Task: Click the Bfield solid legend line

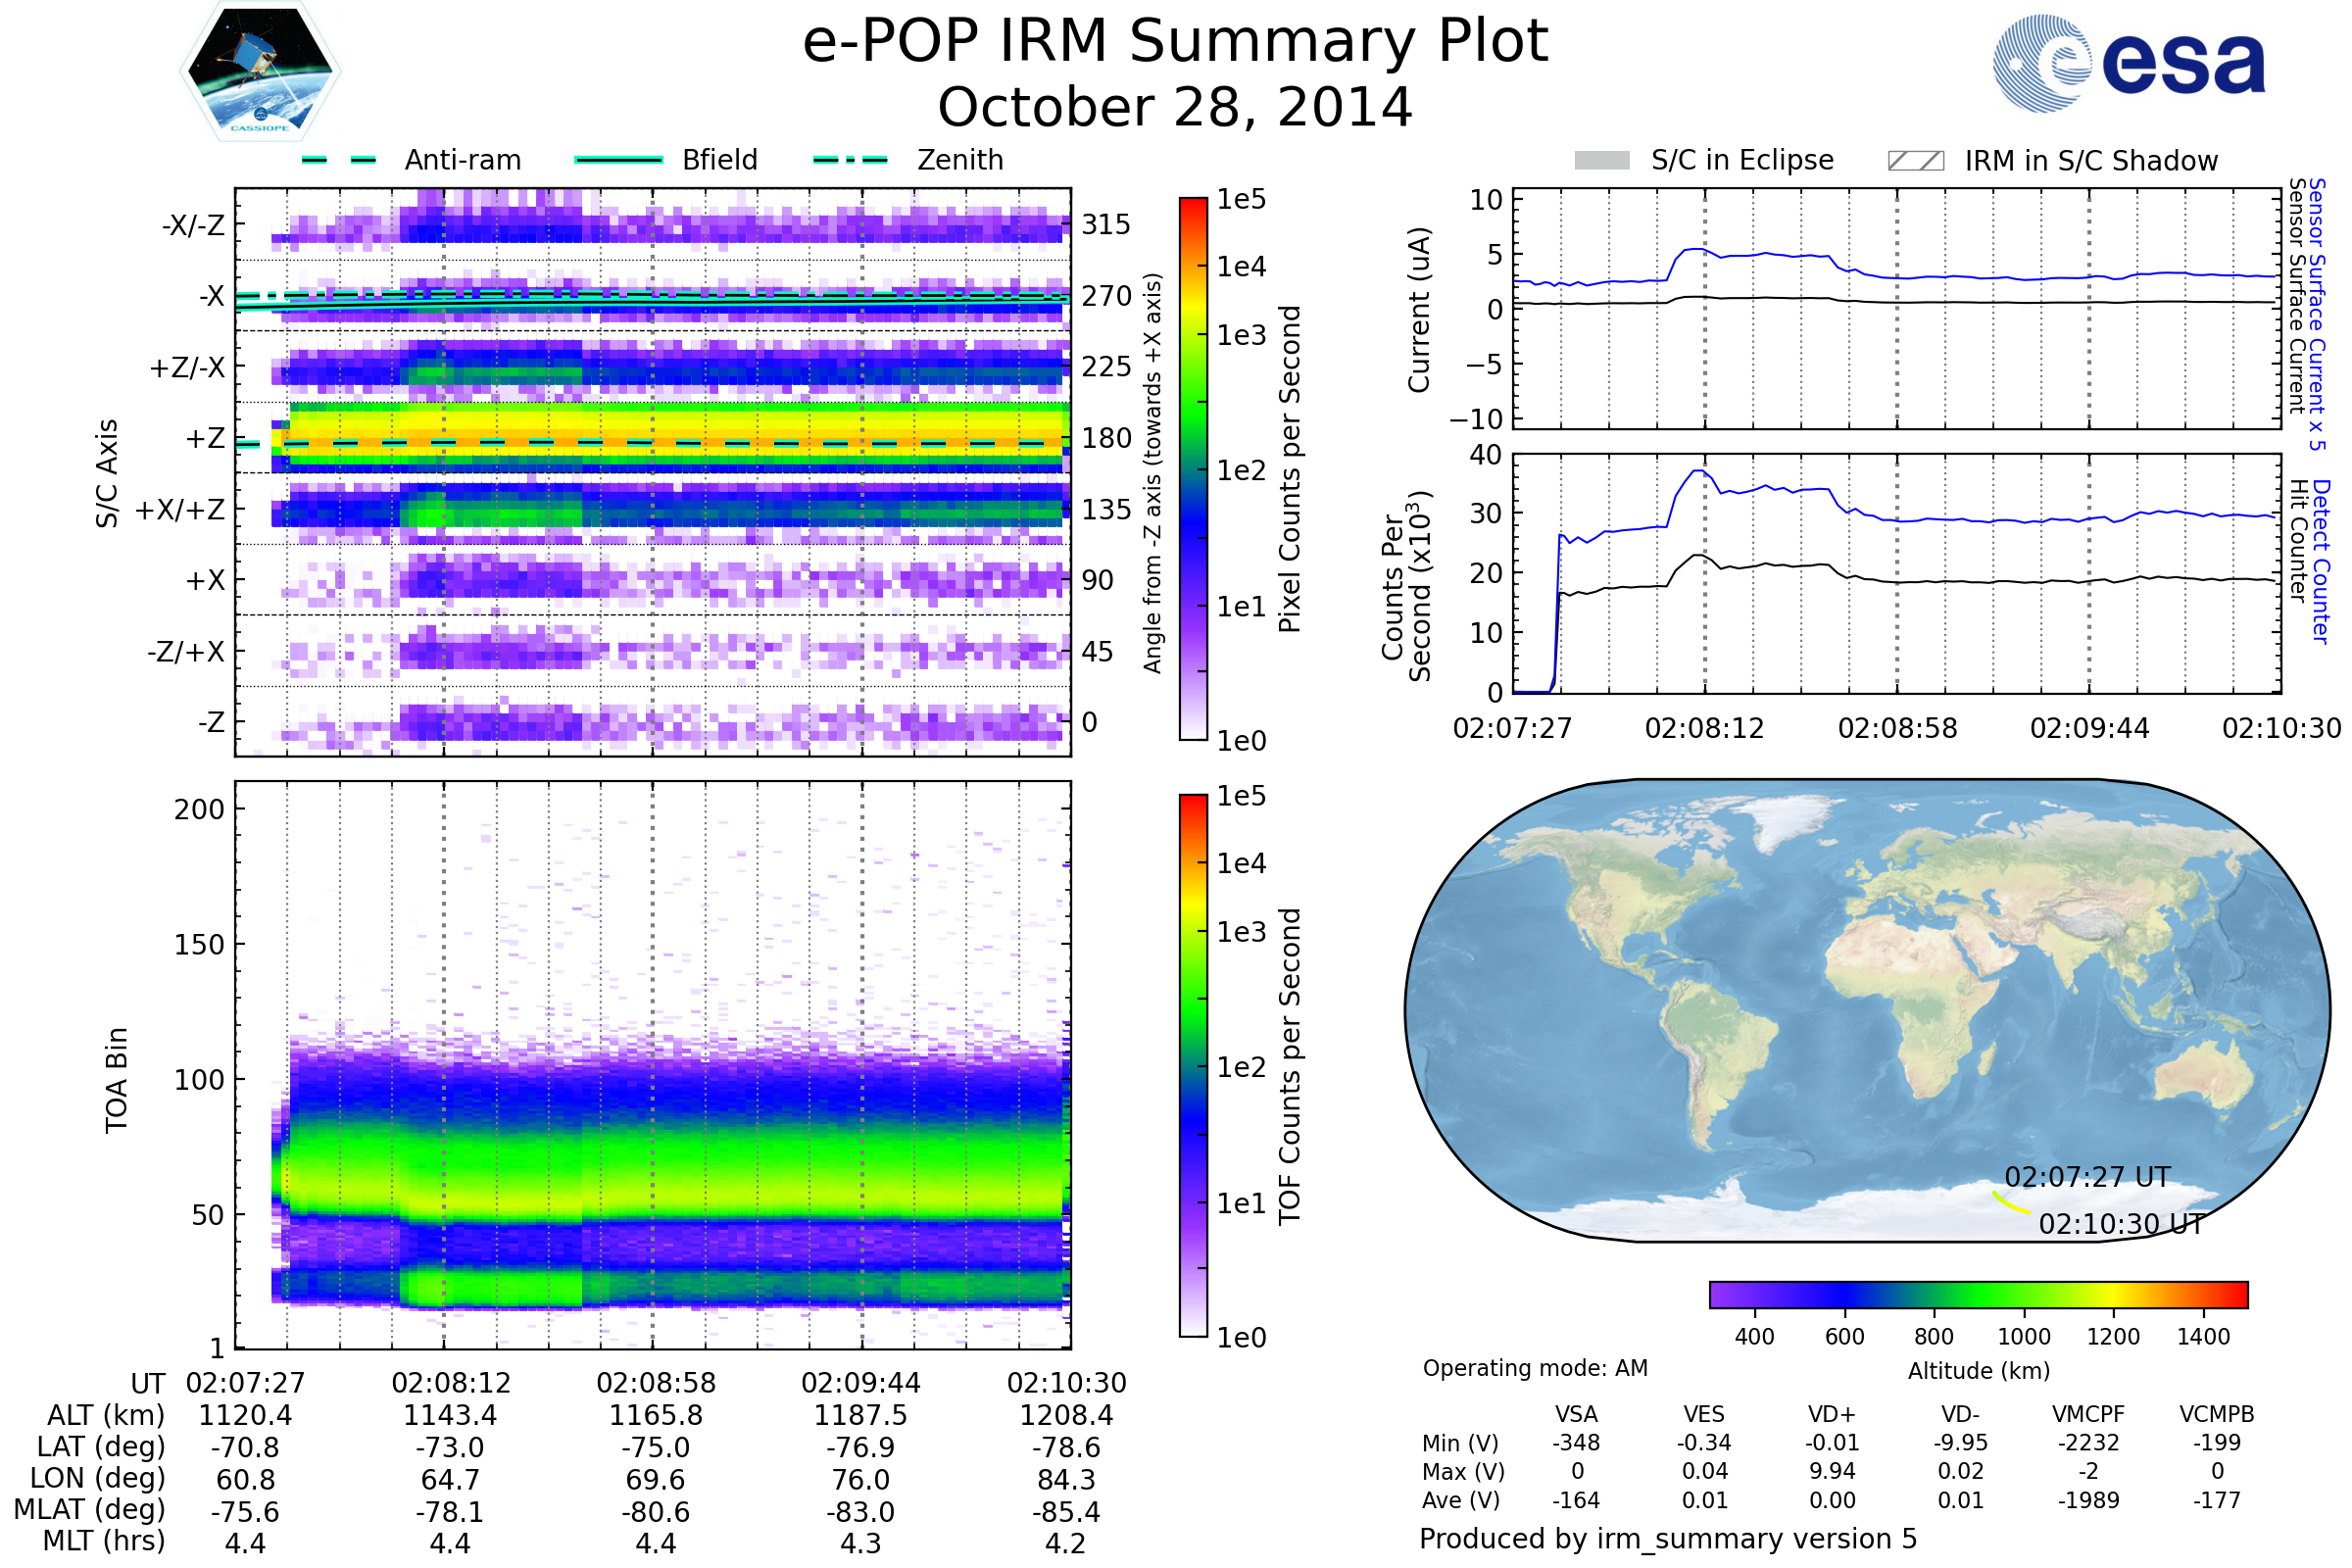Action: (618, 160)
